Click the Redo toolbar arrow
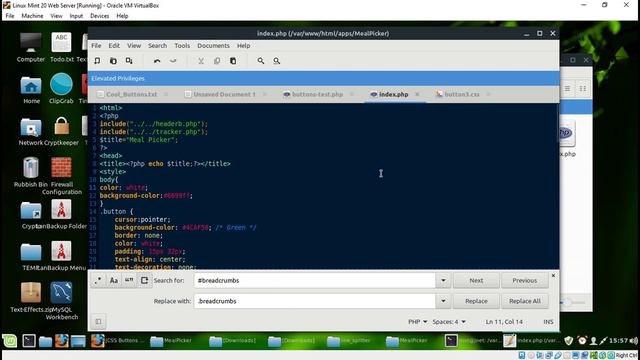The image size is (640, 360). tap(173, 61)
